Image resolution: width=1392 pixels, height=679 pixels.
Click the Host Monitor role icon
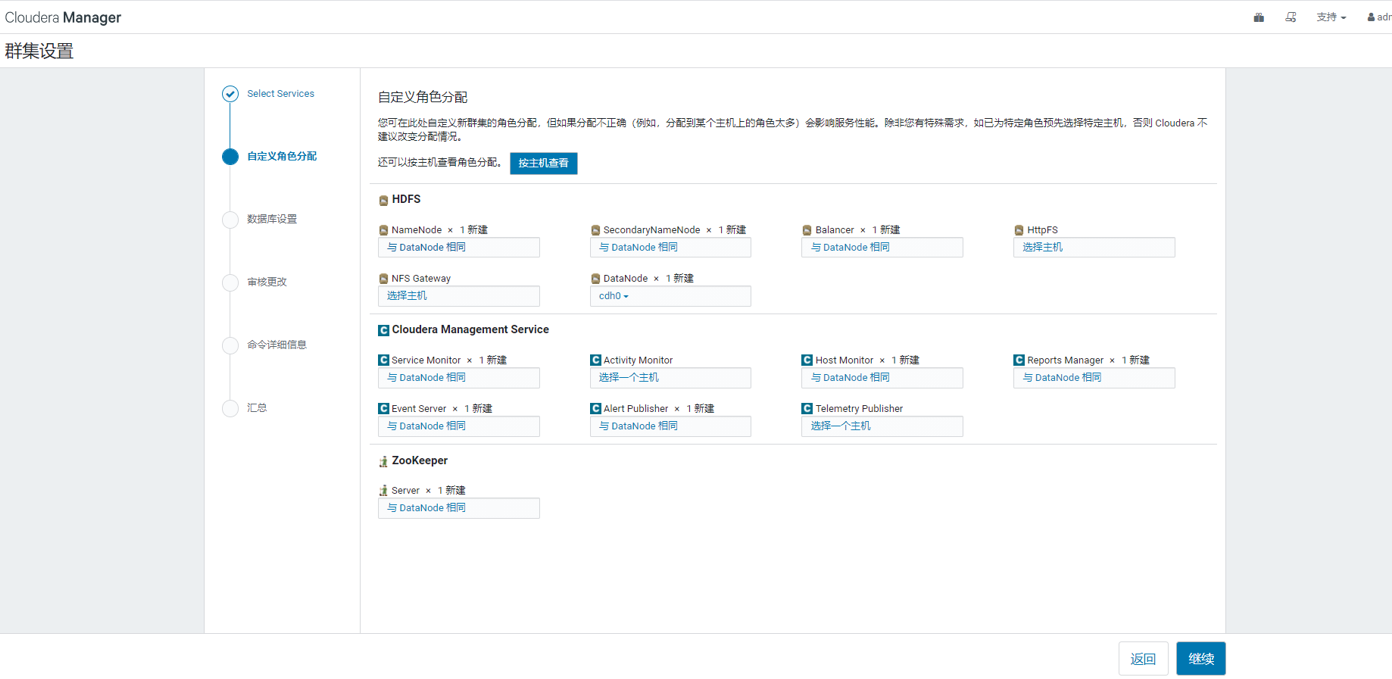[807, 360]
